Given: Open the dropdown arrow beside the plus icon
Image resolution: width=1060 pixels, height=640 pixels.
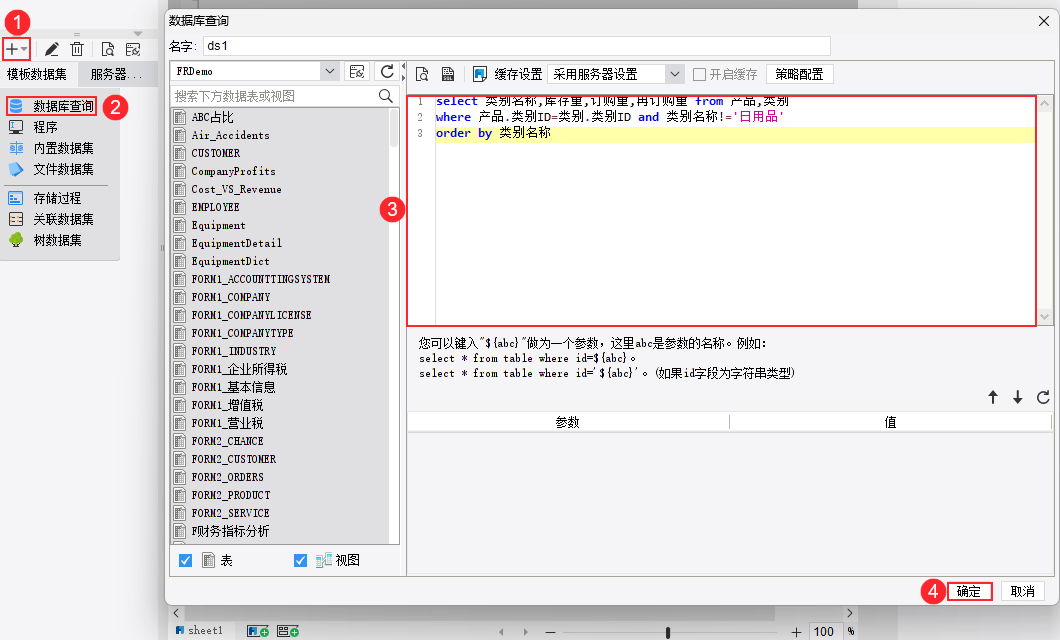Looking at the screenshot, I should (24, 49).
